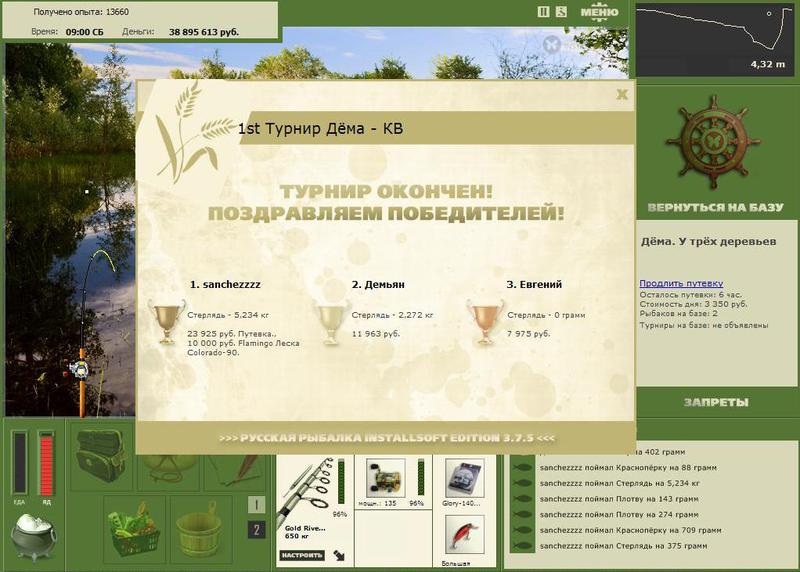This screenshot has height=572, width=800.
Task: Click the Стерлядь на 375 грамм log entry
Action: (x=623, y=546)
